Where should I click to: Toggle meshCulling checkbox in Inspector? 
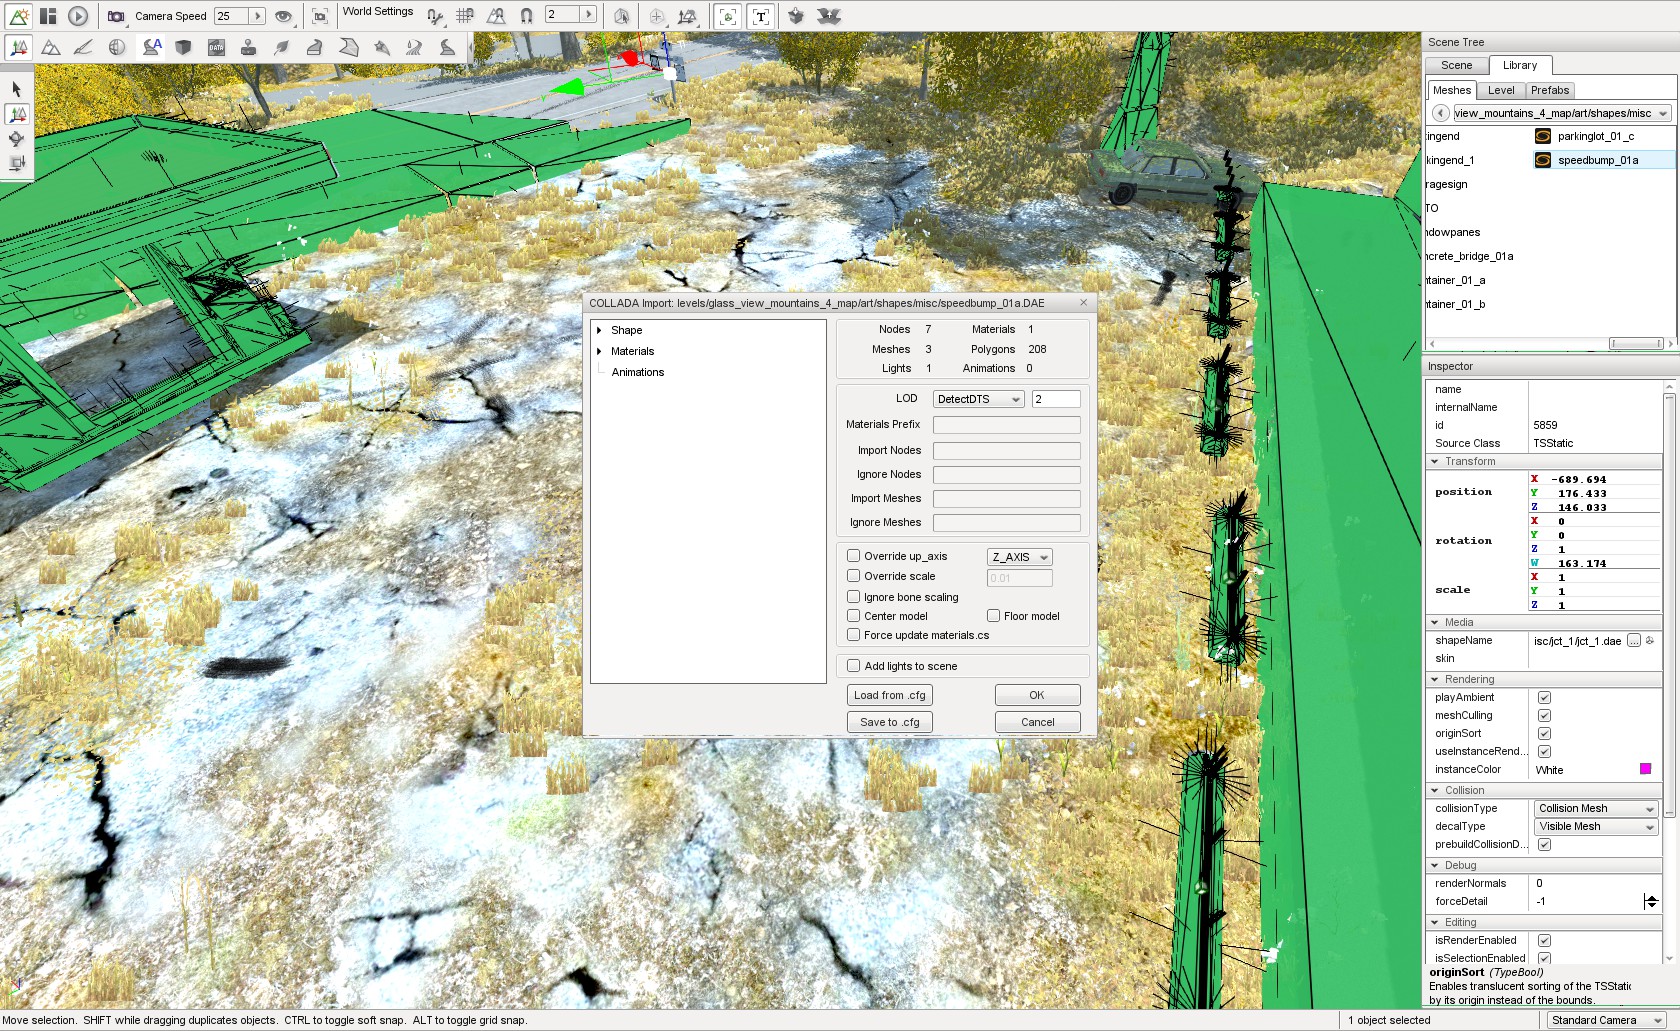(1544, 716)
